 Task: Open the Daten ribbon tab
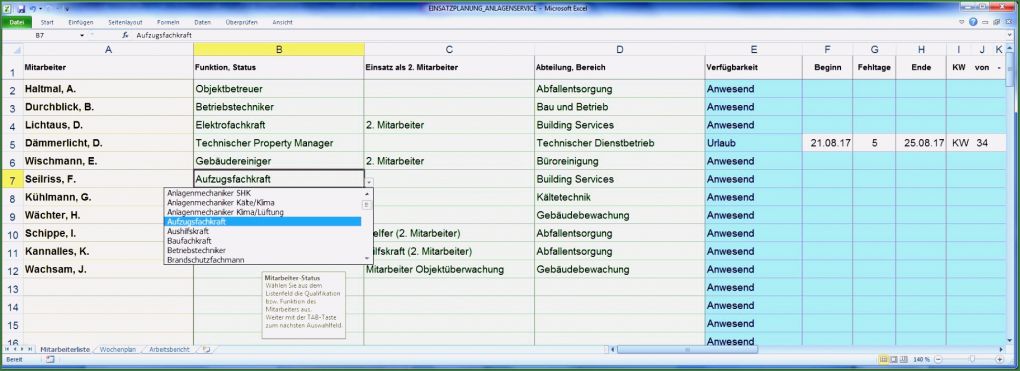(202, 22)
